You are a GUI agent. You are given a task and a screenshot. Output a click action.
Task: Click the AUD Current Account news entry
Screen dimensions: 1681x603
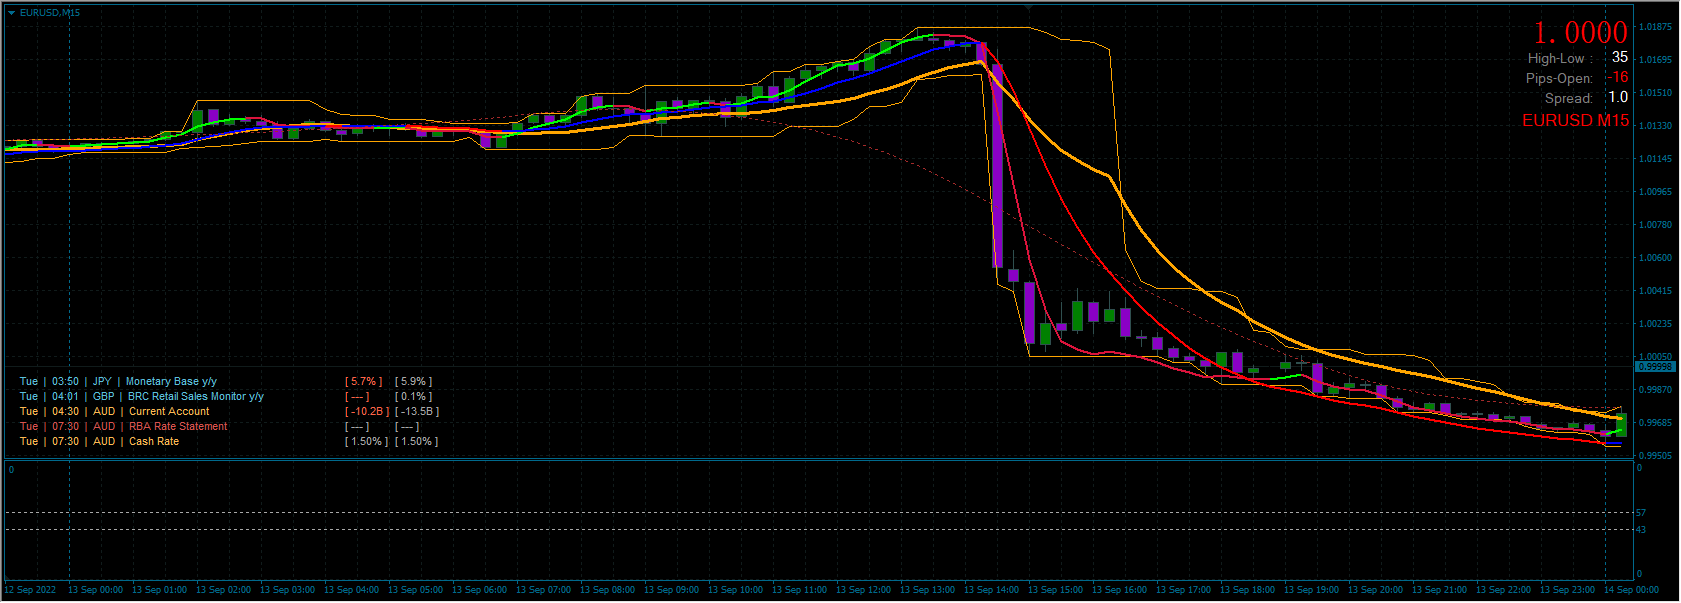169,411
